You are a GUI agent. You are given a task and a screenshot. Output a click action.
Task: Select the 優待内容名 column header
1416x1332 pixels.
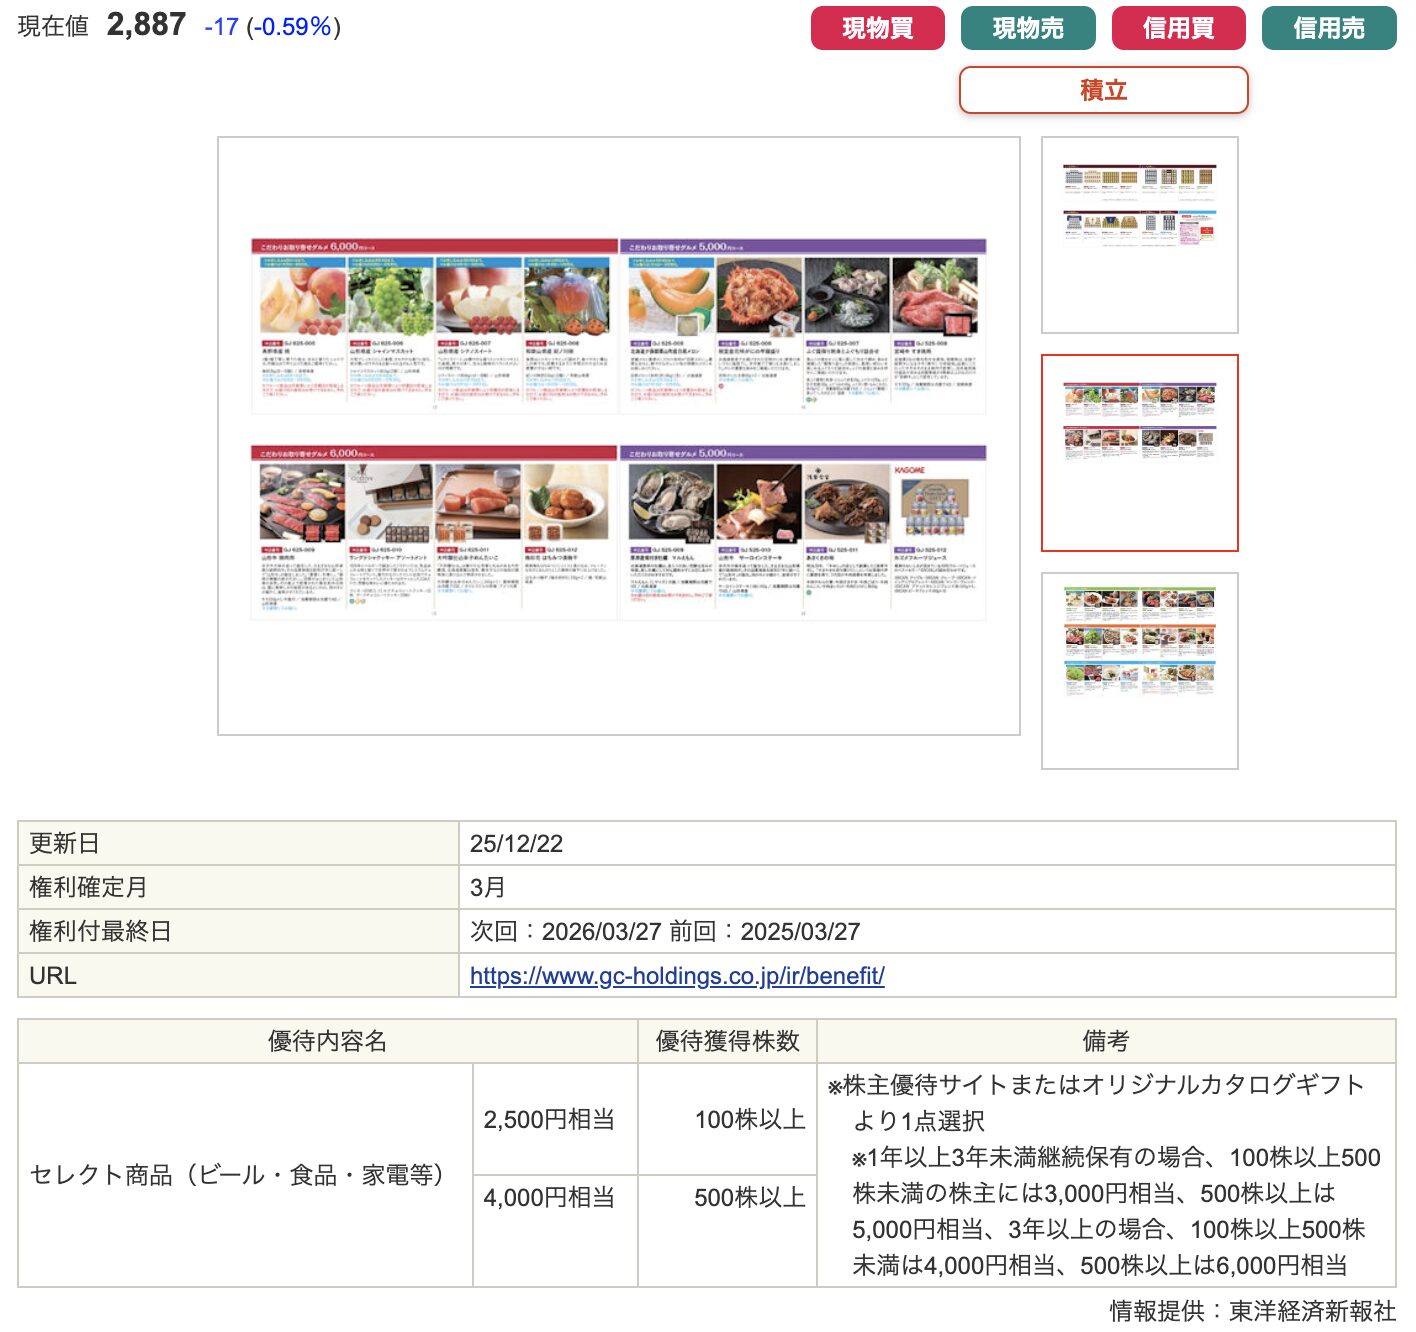[x=327, y=1041]
